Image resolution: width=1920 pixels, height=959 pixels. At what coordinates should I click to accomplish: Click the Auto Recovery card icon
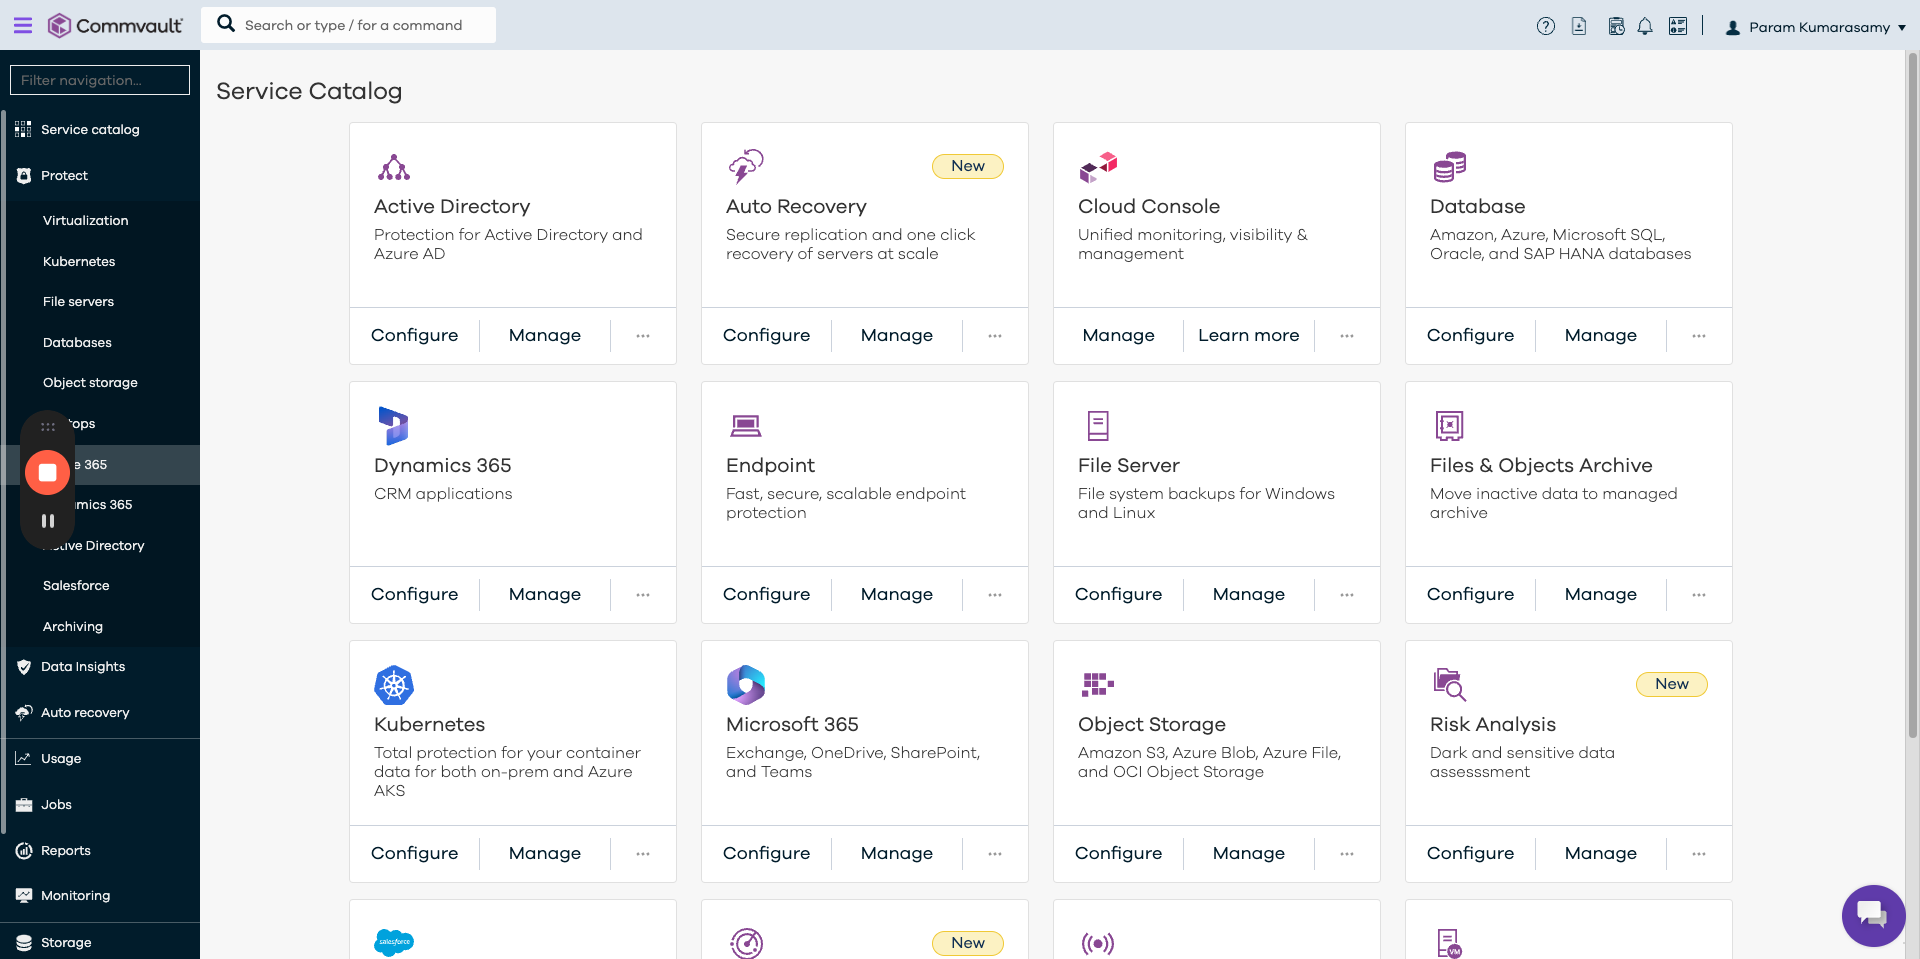pos(746,167)
